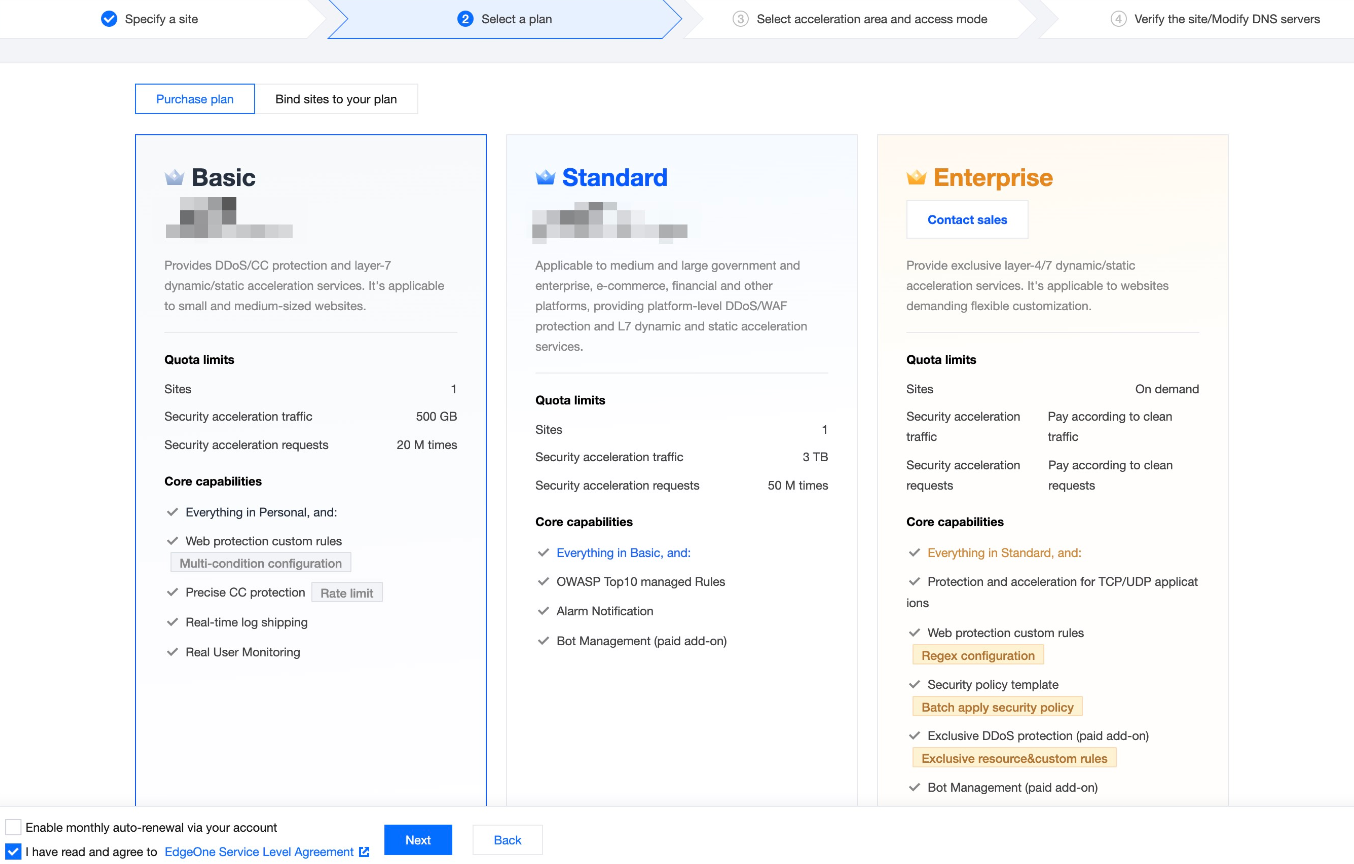Click the step 4 number circle icon
Image resolution: width=1354 pixels, height=864 pixels.
(1118, 19)
